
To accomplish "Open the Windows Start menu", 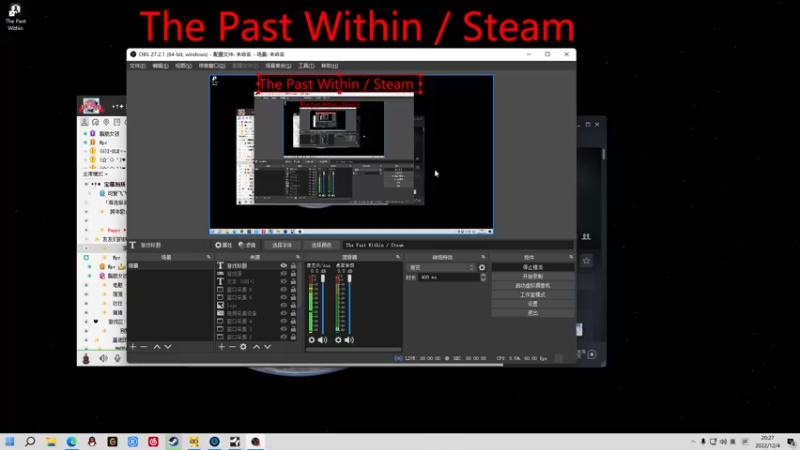I will pyautogui.click(x=10, y=441).
